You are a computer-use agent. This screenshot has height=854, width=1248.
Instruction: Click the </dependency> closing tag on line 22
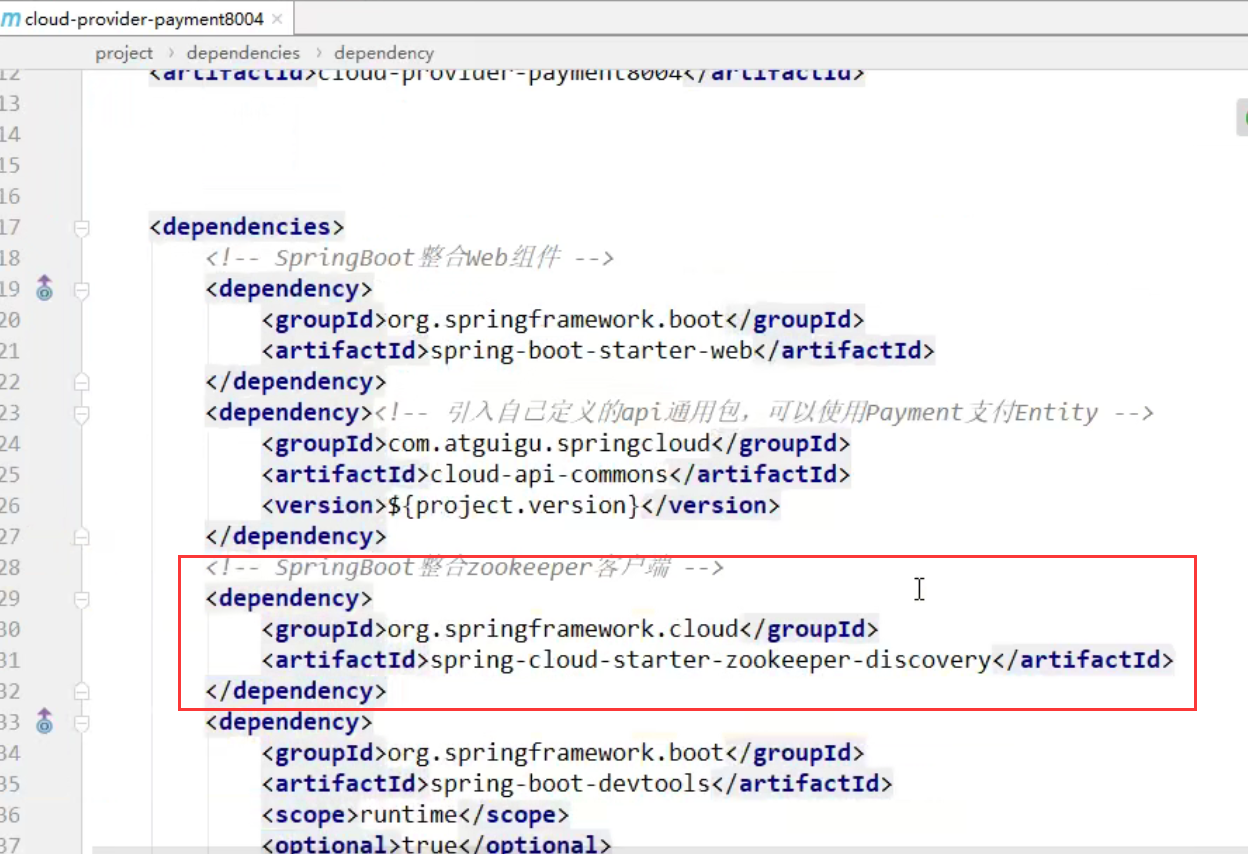(x=296, y=382)
